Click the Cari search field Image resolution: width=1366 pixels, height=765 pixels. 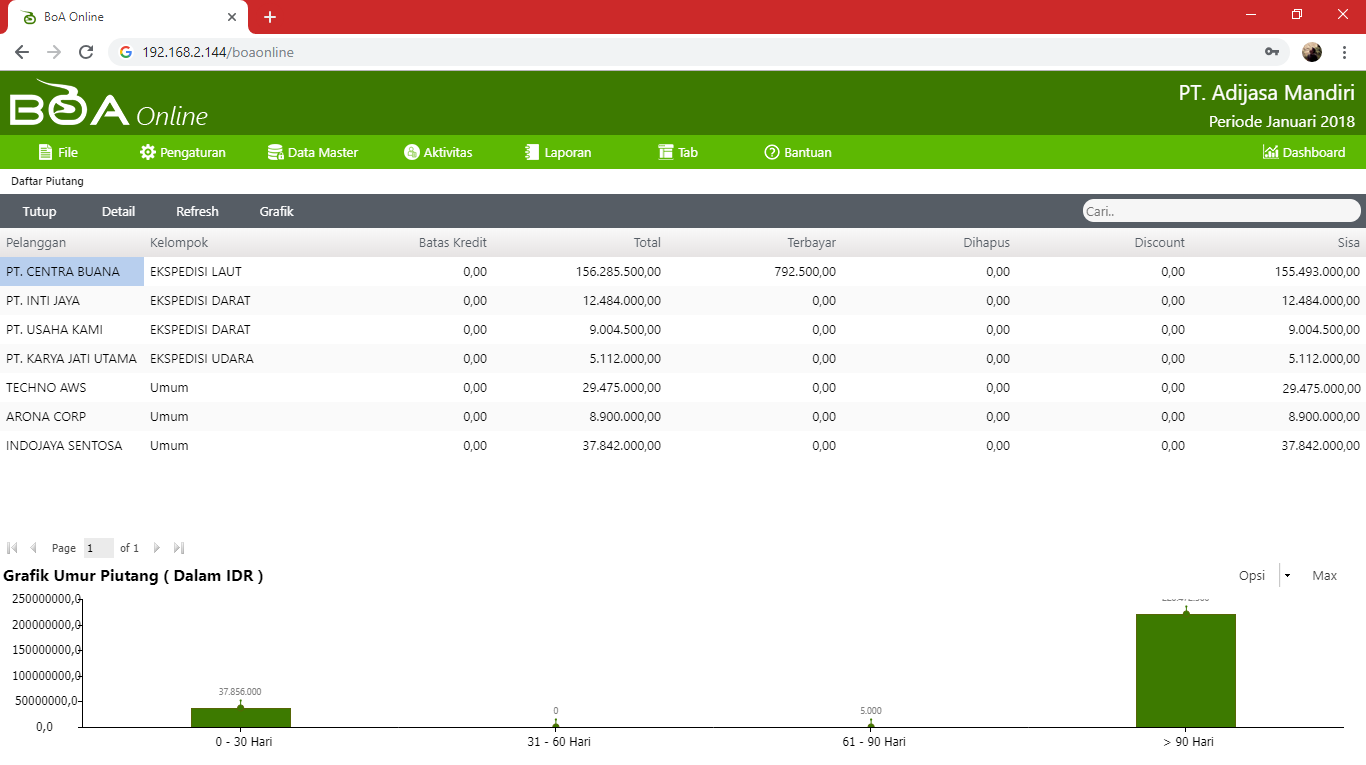coord(1220,211)
